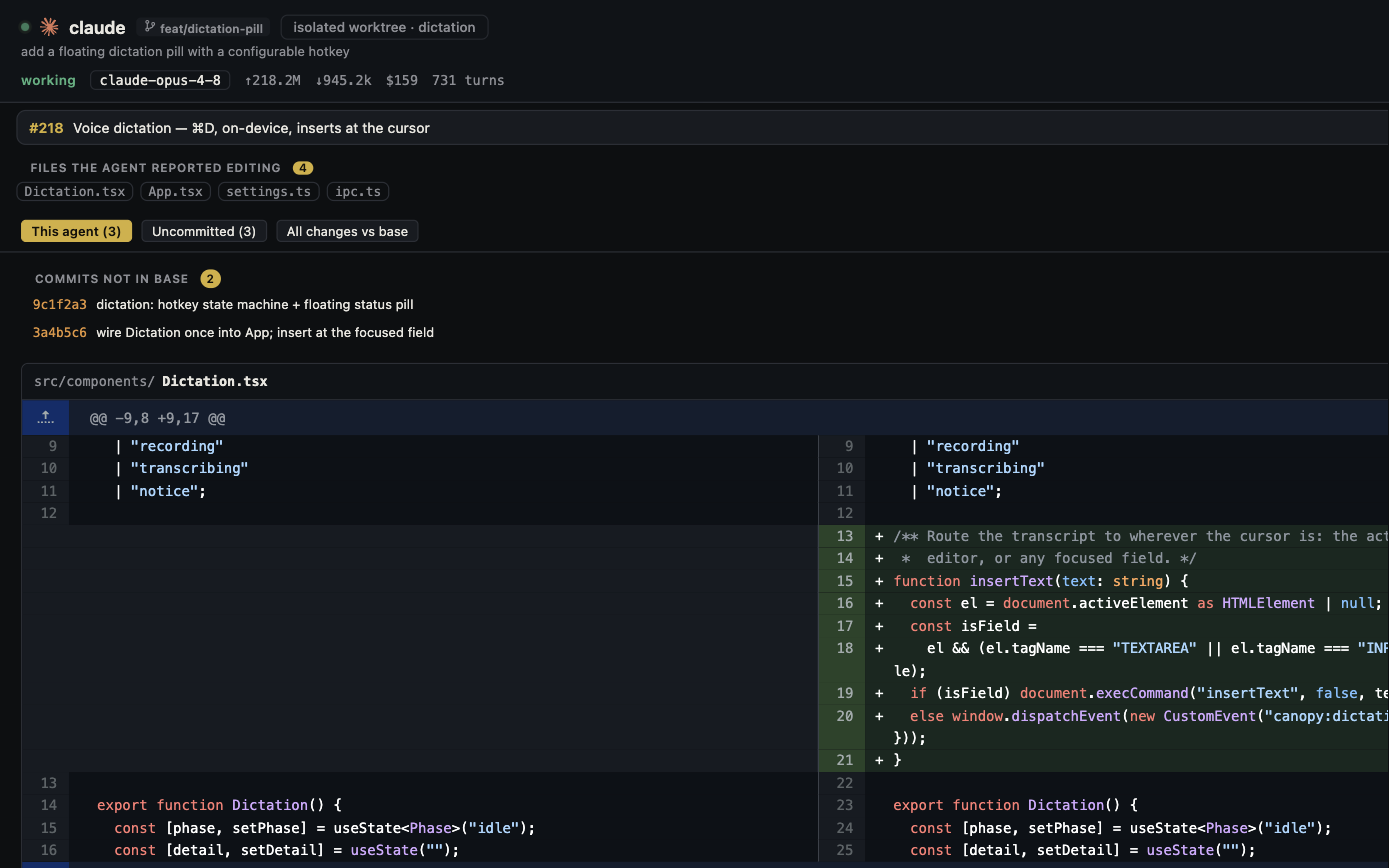Click added line number 21 closing brace
This screenshot has width=1389, height=868.
coord(845,760)
